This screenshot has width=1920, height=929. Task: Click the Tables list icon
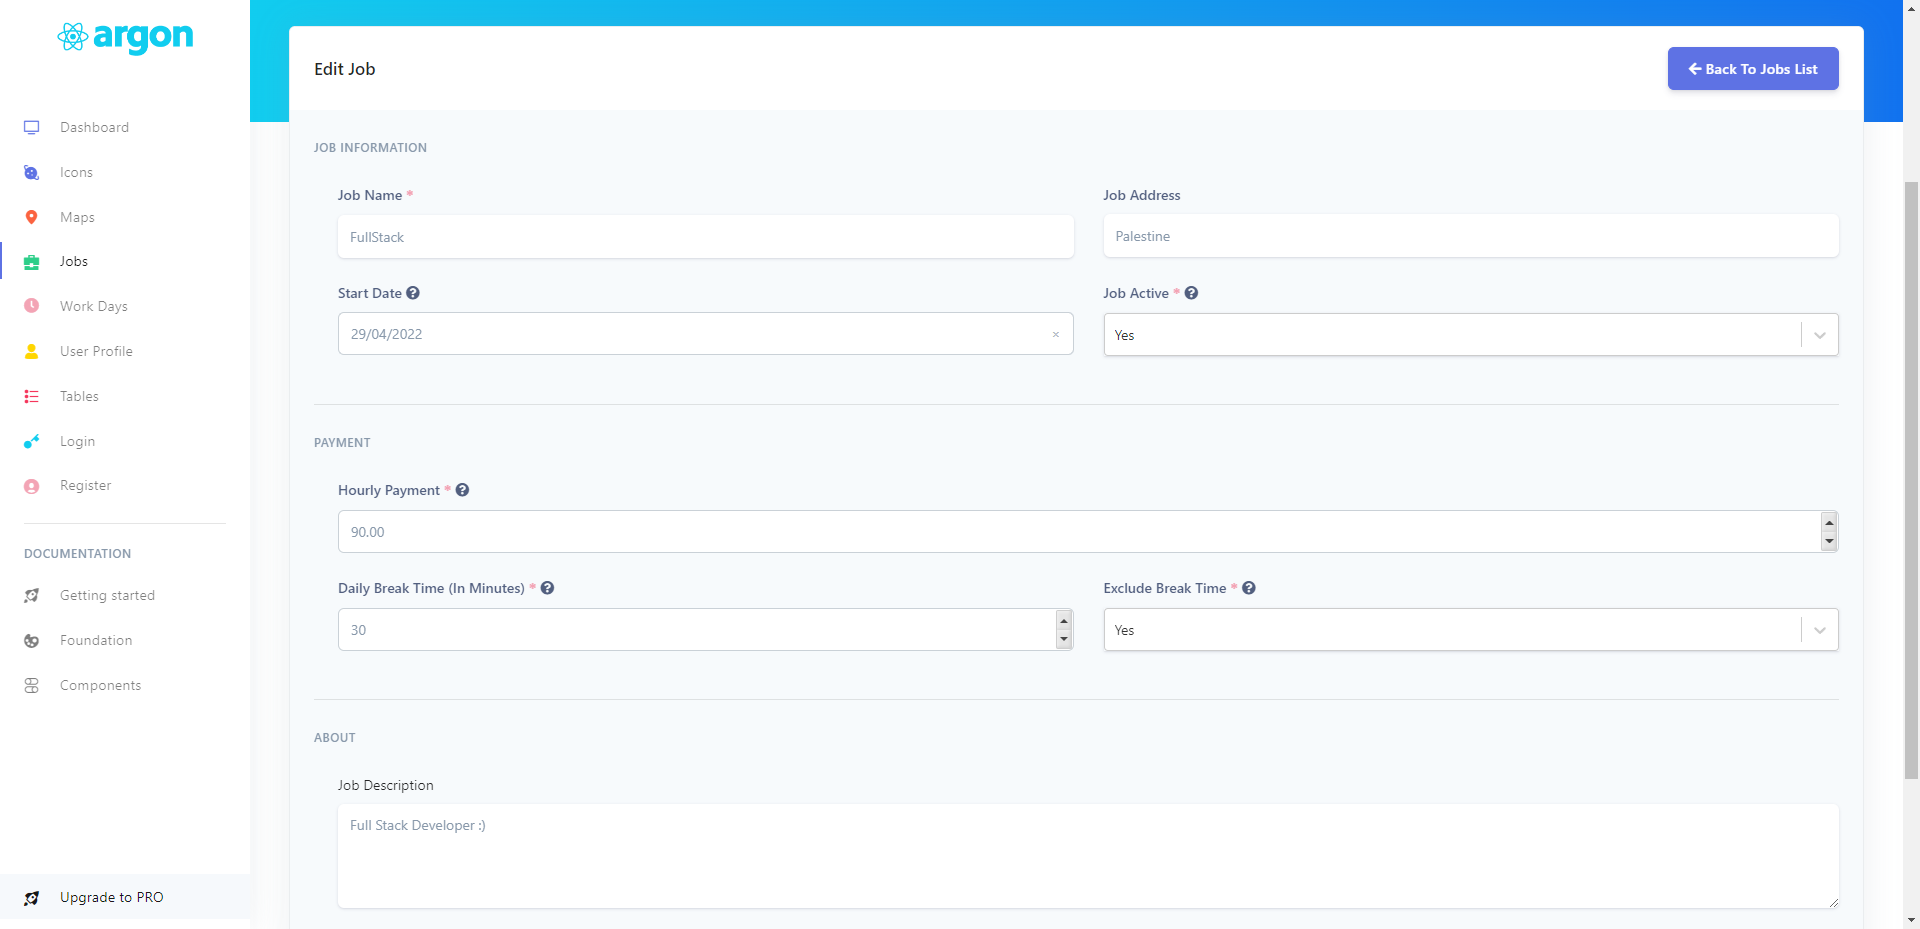coord(32,396)
